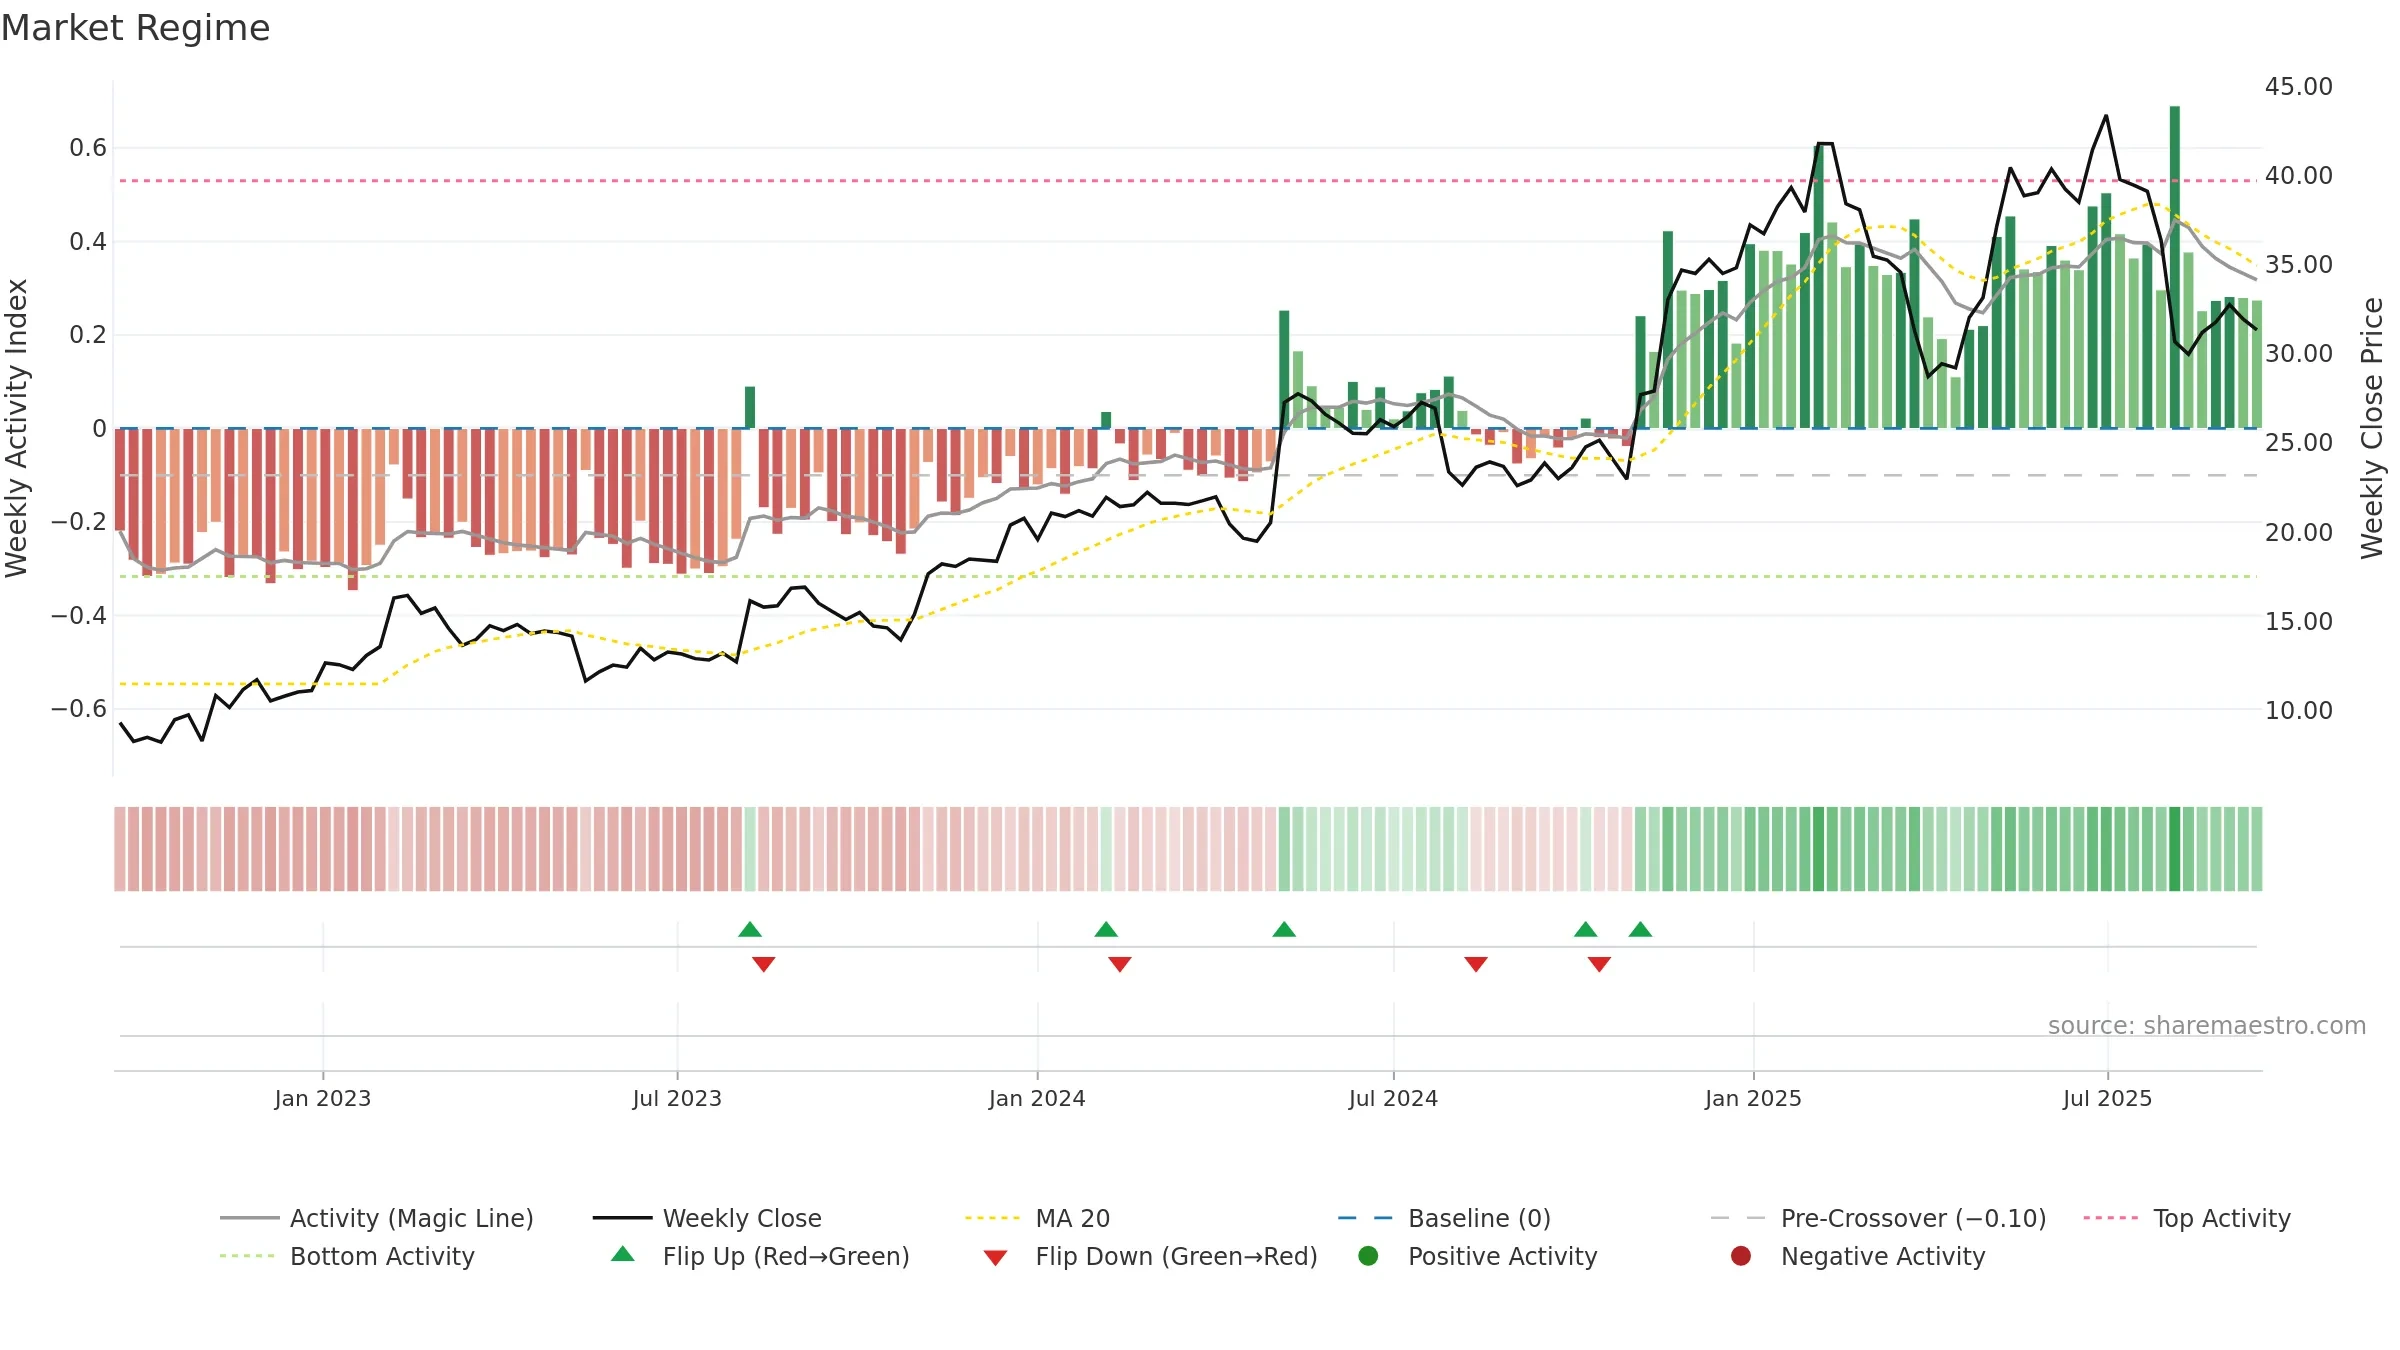This screenshot has width=2400, height=1350.
Task: Click the dark green regime strip segment near Jul 2025
Action: [2175, 849]
